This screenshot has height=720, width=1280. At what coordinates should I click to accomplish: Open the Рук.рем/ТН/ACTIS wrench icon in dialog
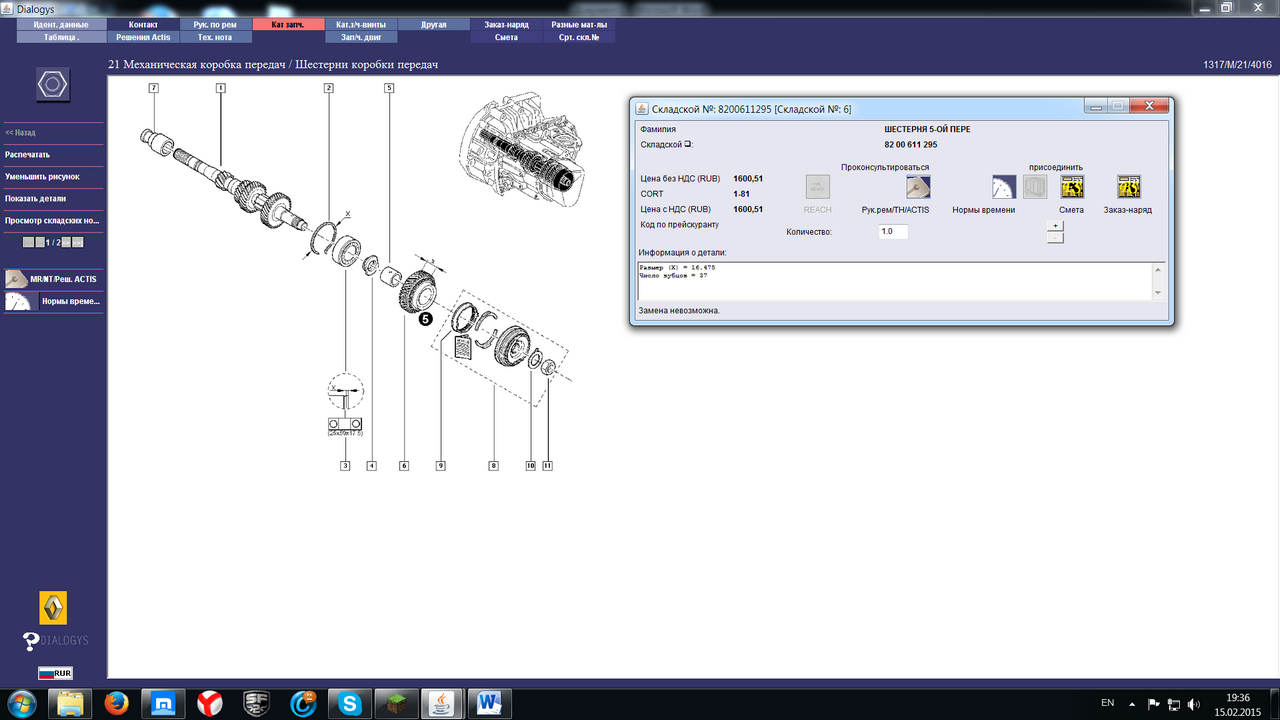point(918,186)
